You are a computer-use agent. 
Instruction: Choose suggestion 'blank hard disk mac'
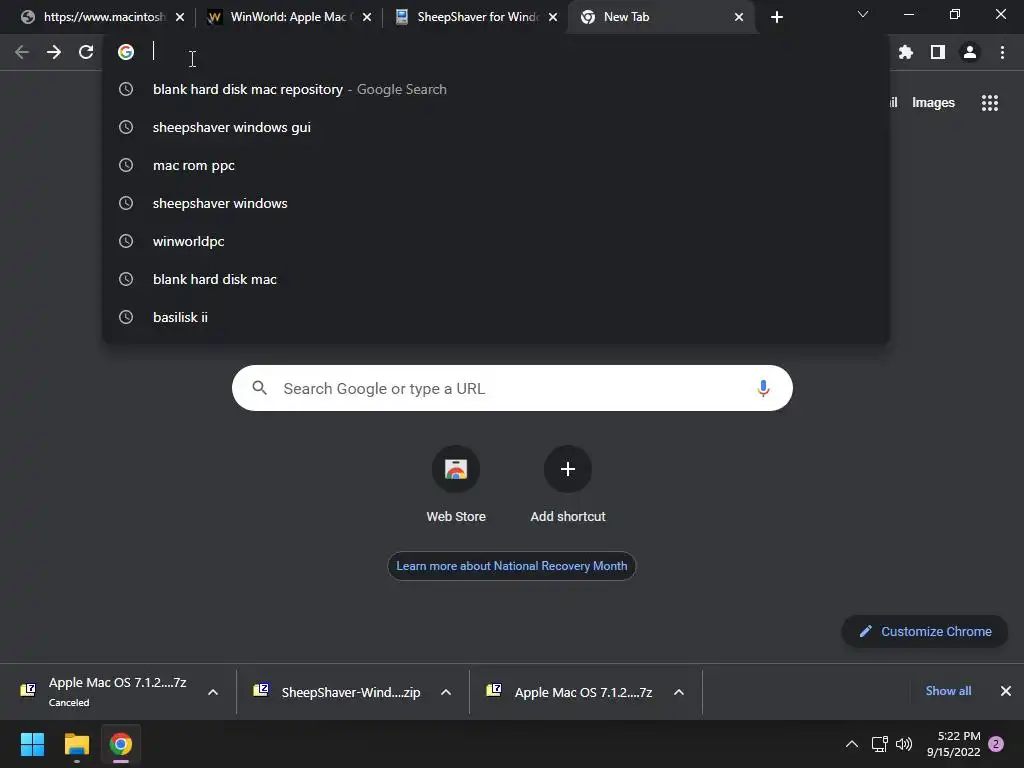coord(496,279)
